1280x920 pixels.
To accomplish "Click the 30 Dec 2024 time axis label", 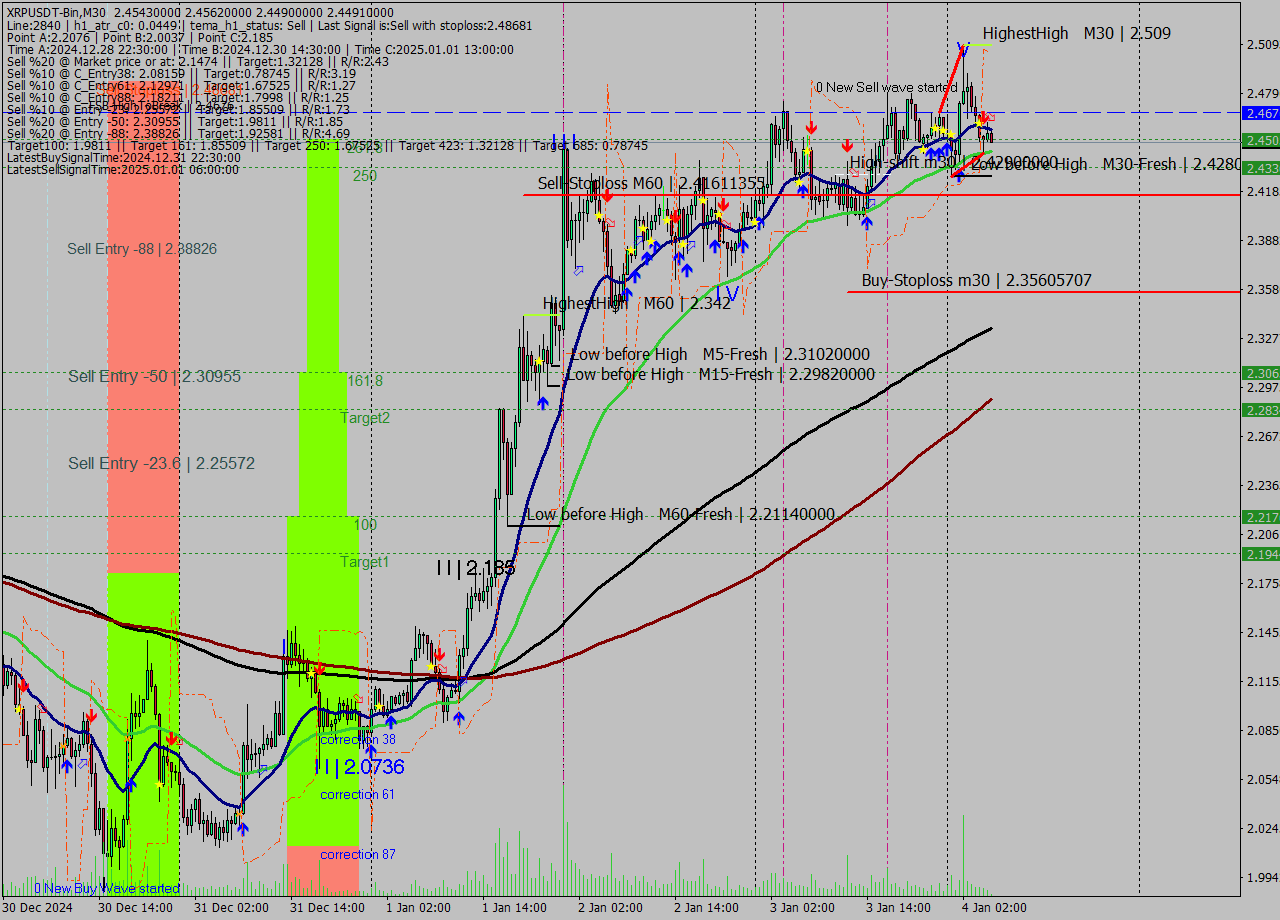I will pyautogui.click(x=38, y=908).
